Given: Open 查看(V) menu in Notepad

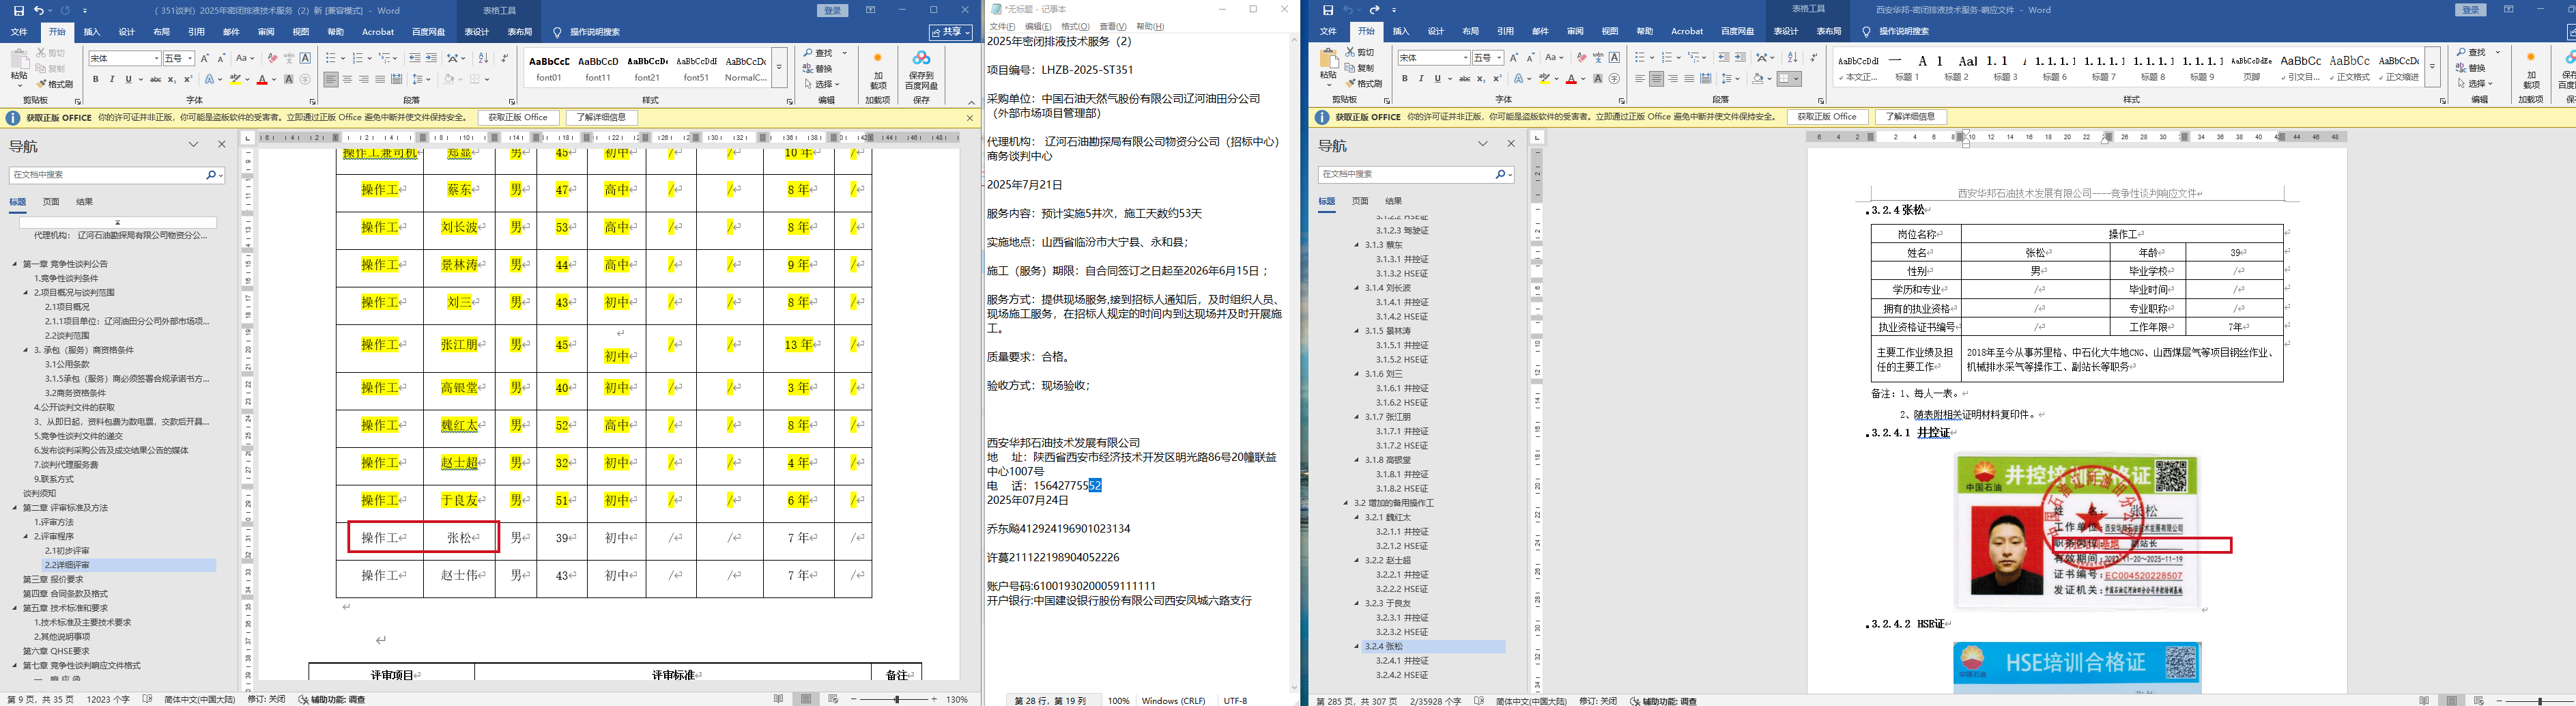Looking at the screenshot, I should (x=1112, y=27).
